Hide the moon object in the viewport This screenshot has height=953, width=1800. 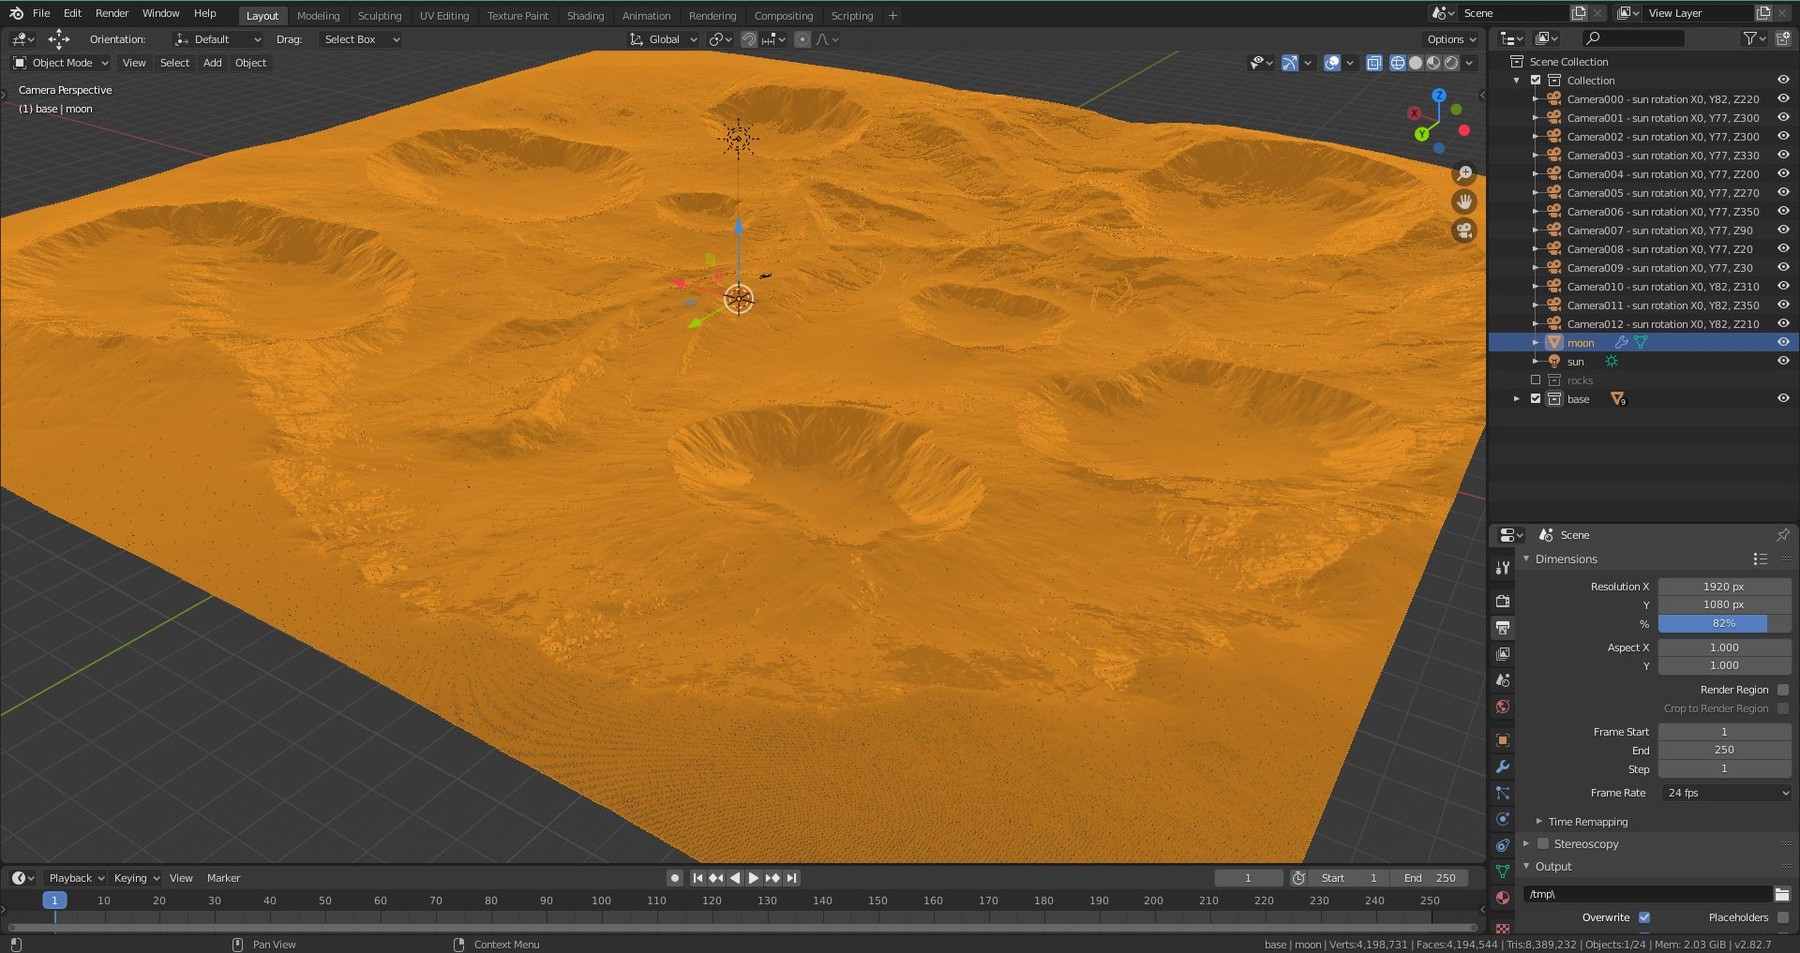[1783, 342]
